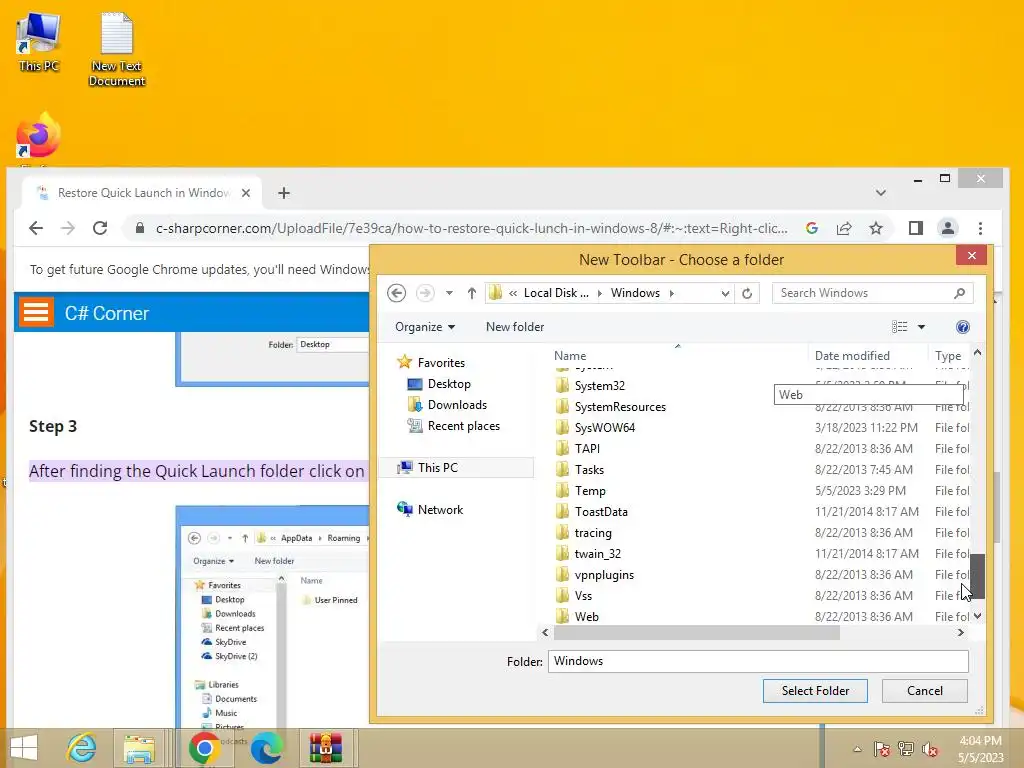
Task: Click the file list vertical scrollbar thumb
Action: [x=977, y=576]
